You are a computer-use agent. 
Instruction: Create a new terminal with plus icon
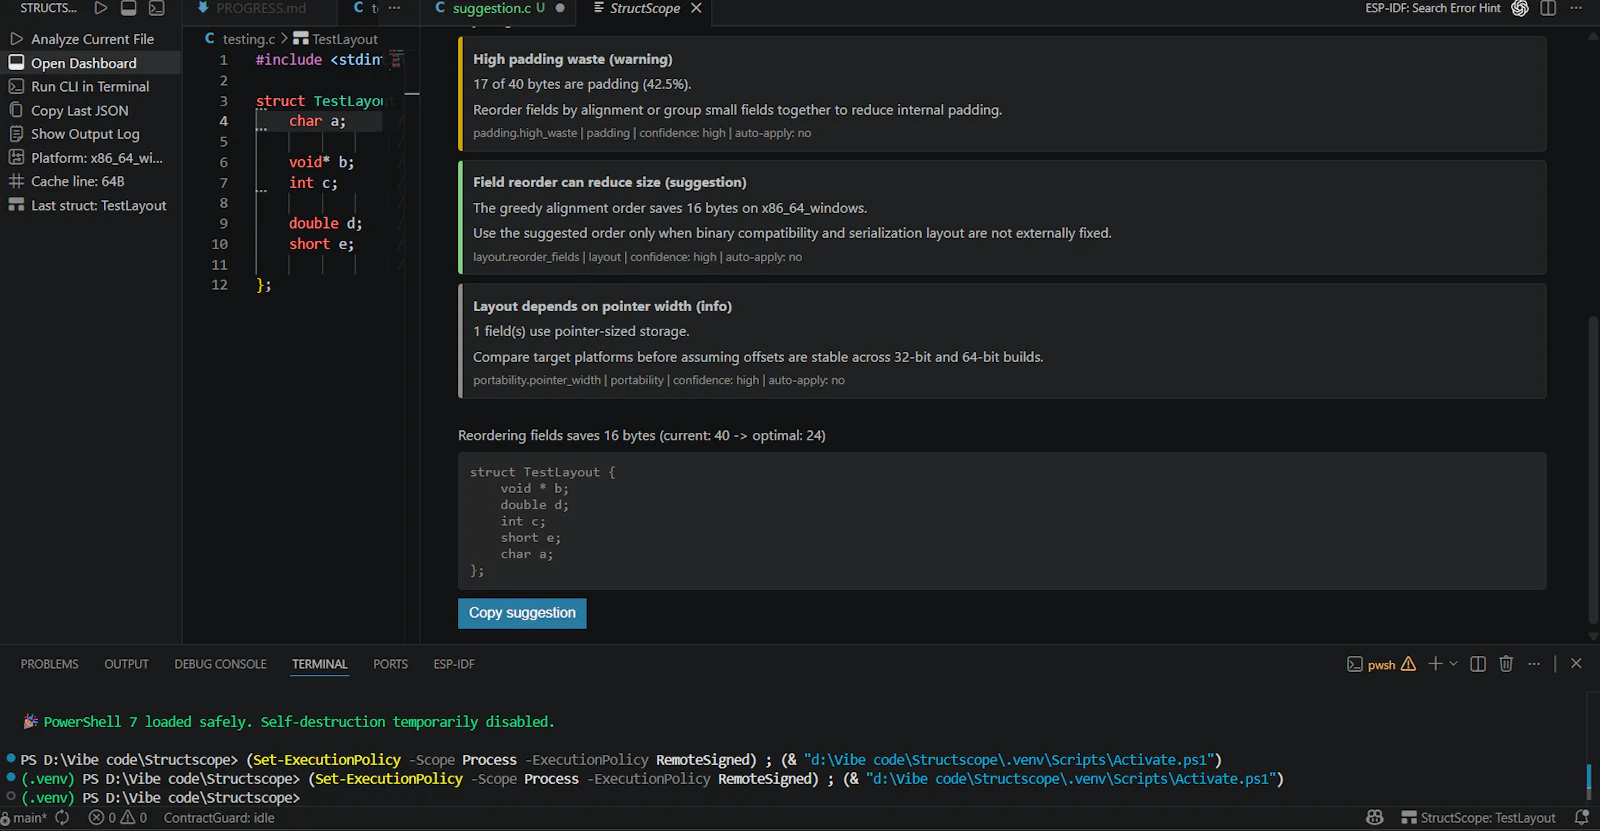tap(1435, 664)
